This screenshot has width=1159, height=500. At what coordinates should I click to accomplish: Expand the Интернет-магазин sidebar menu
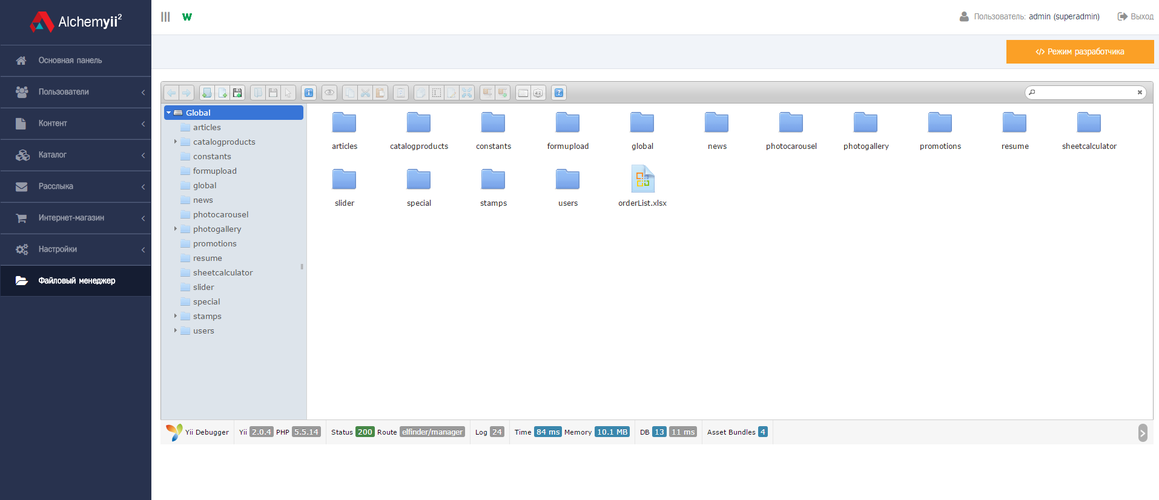tap(75, 218)
